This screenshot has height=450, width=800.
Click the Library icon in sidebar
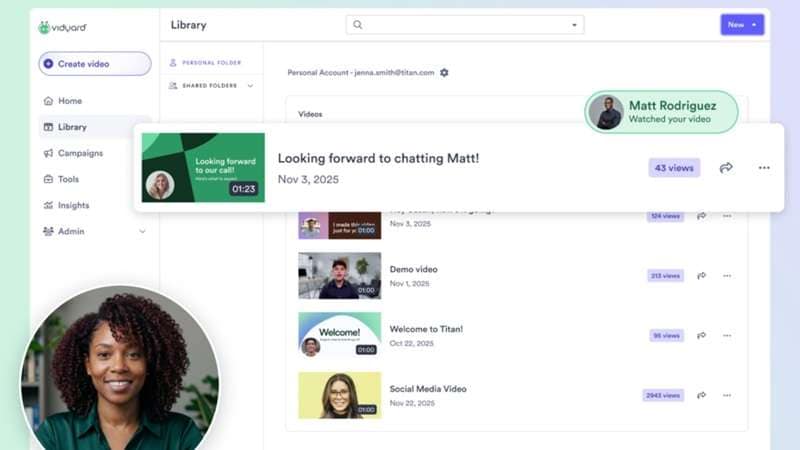48,127
